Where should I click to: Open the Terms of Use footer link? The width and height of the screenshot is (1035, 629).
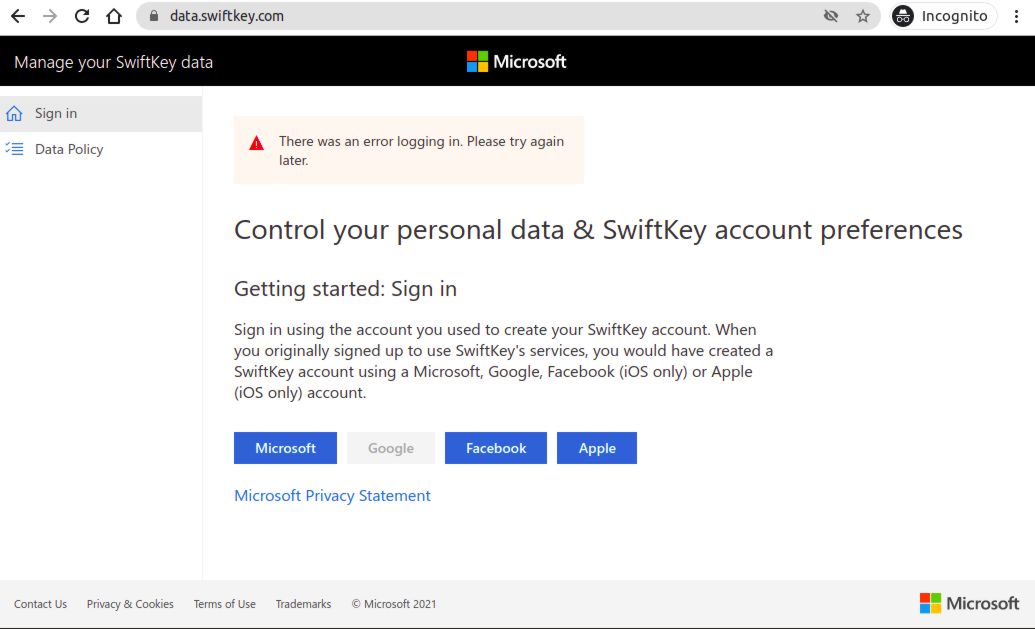224,604
